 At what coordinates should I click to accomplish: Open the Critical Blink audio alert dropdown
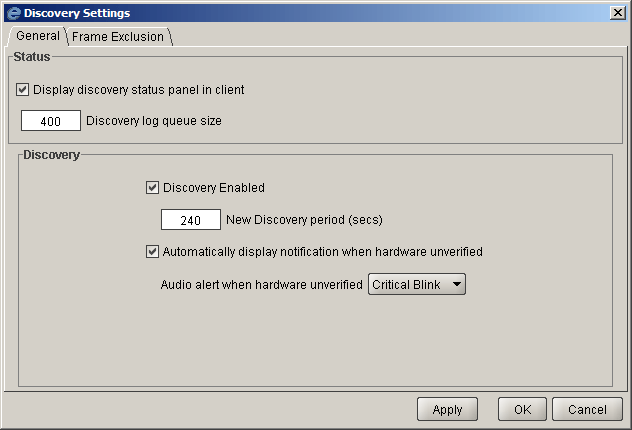pyautogui.click(x=417, y=285)
